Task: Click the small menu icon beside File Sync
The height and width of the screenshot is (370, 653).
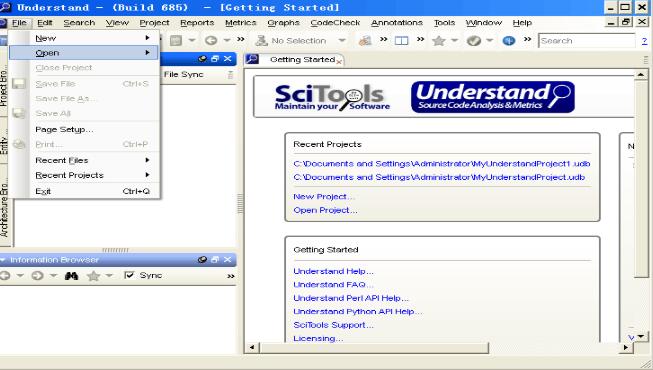Action: 230,75
